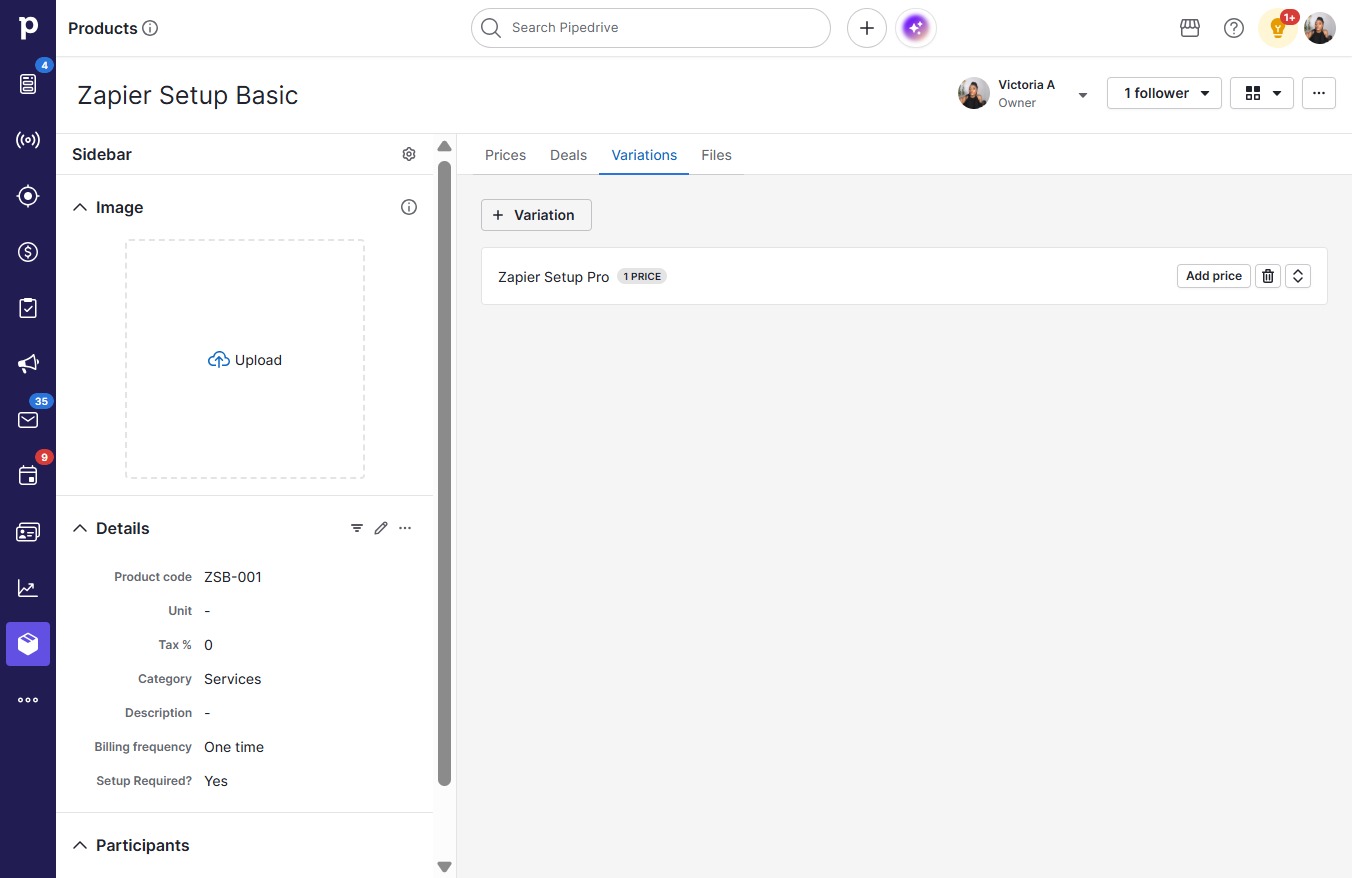Open the Details section more options ellipsis
The width and height of the screenshot is (1352, 878).
(405, 528)
